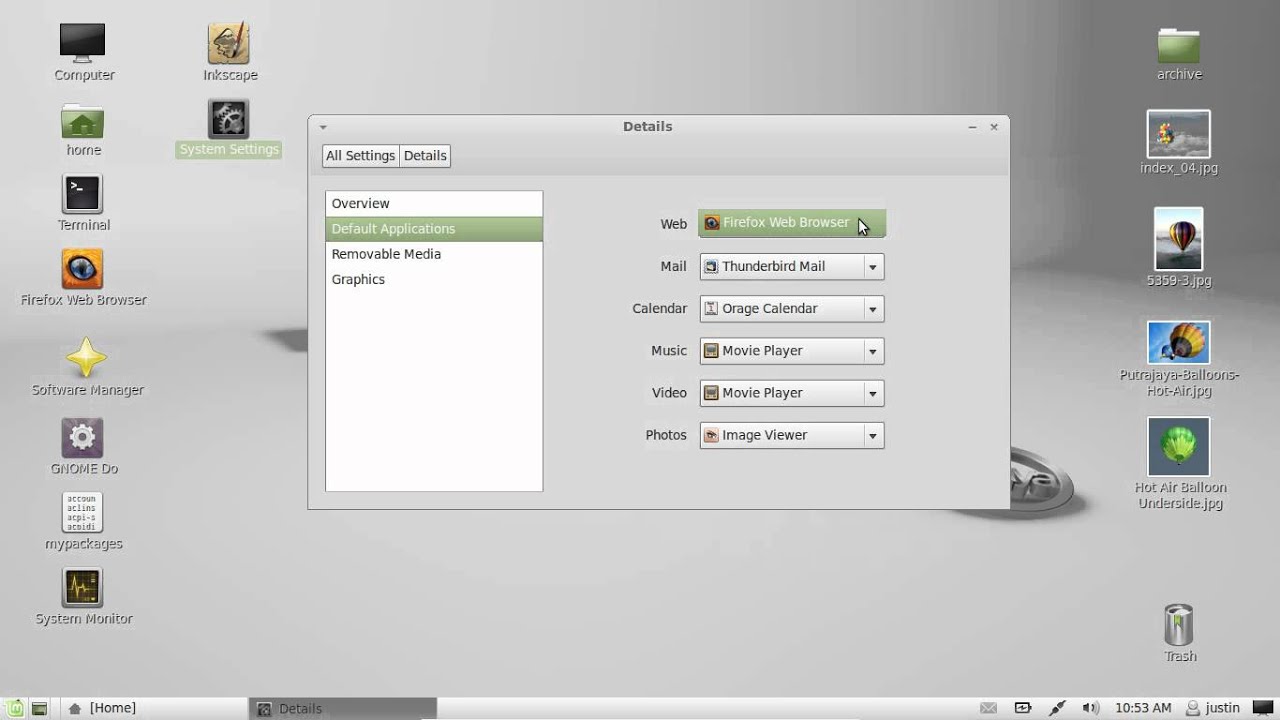The height and width of the screenshot is (720, 1280).
Task: Click the Details taskbar window button
Action: 343,708
